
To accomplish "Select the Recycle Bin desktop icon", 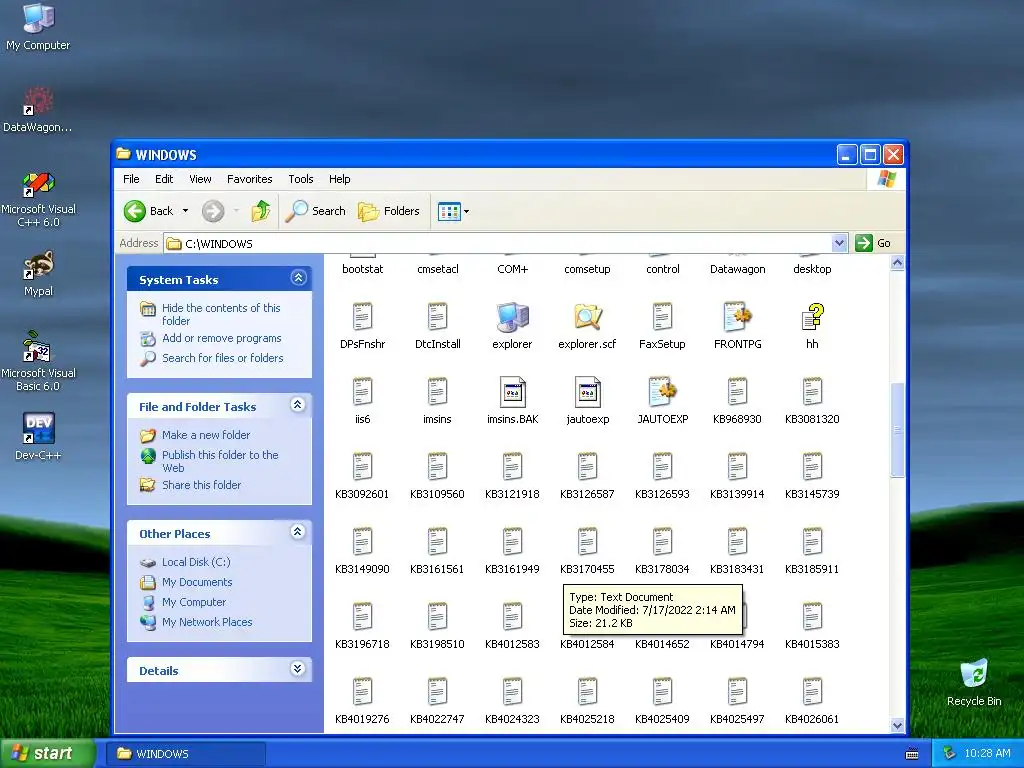I will click(974, 682).
